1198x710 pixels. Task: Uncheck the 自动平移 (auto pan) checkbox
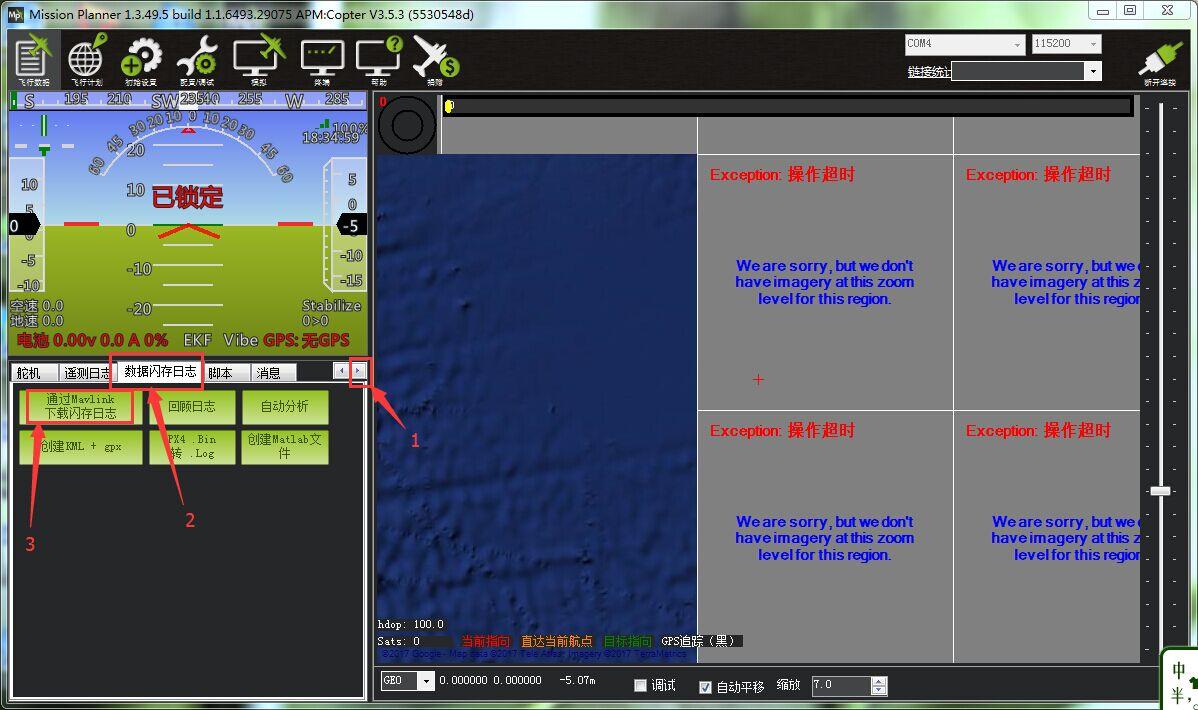[x=705, y=686]
